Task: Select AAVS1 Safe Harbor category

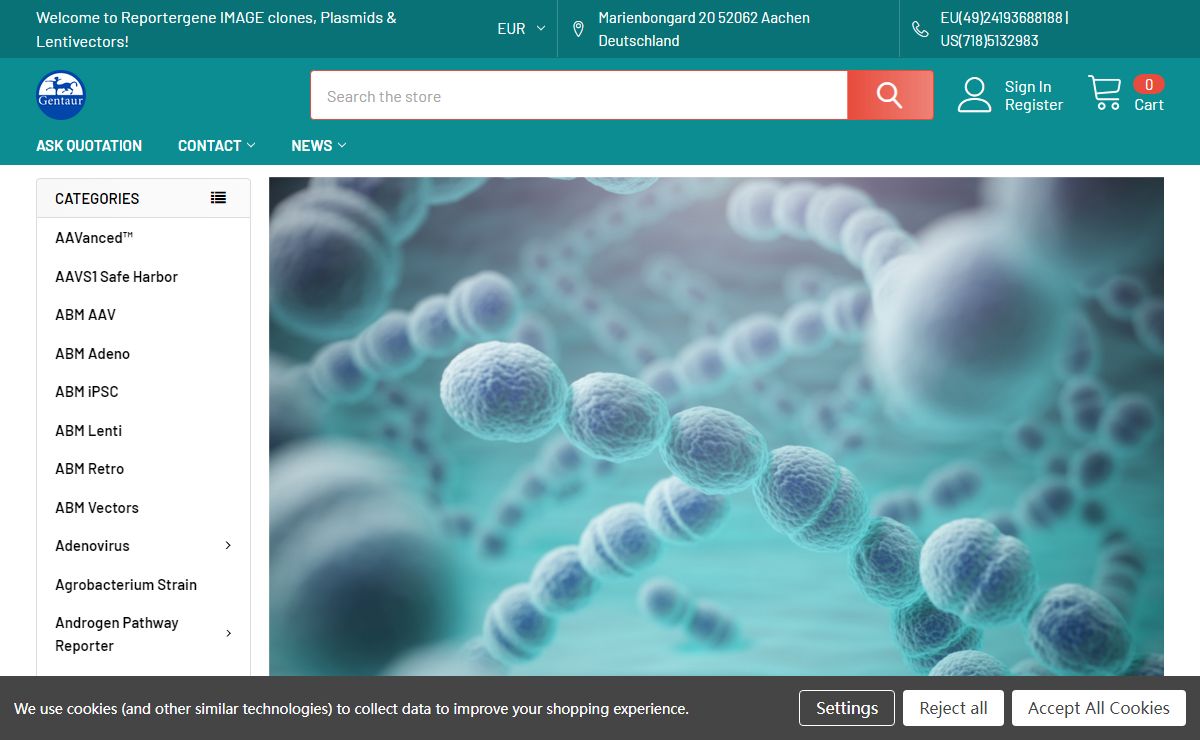Action: point(116,277)
